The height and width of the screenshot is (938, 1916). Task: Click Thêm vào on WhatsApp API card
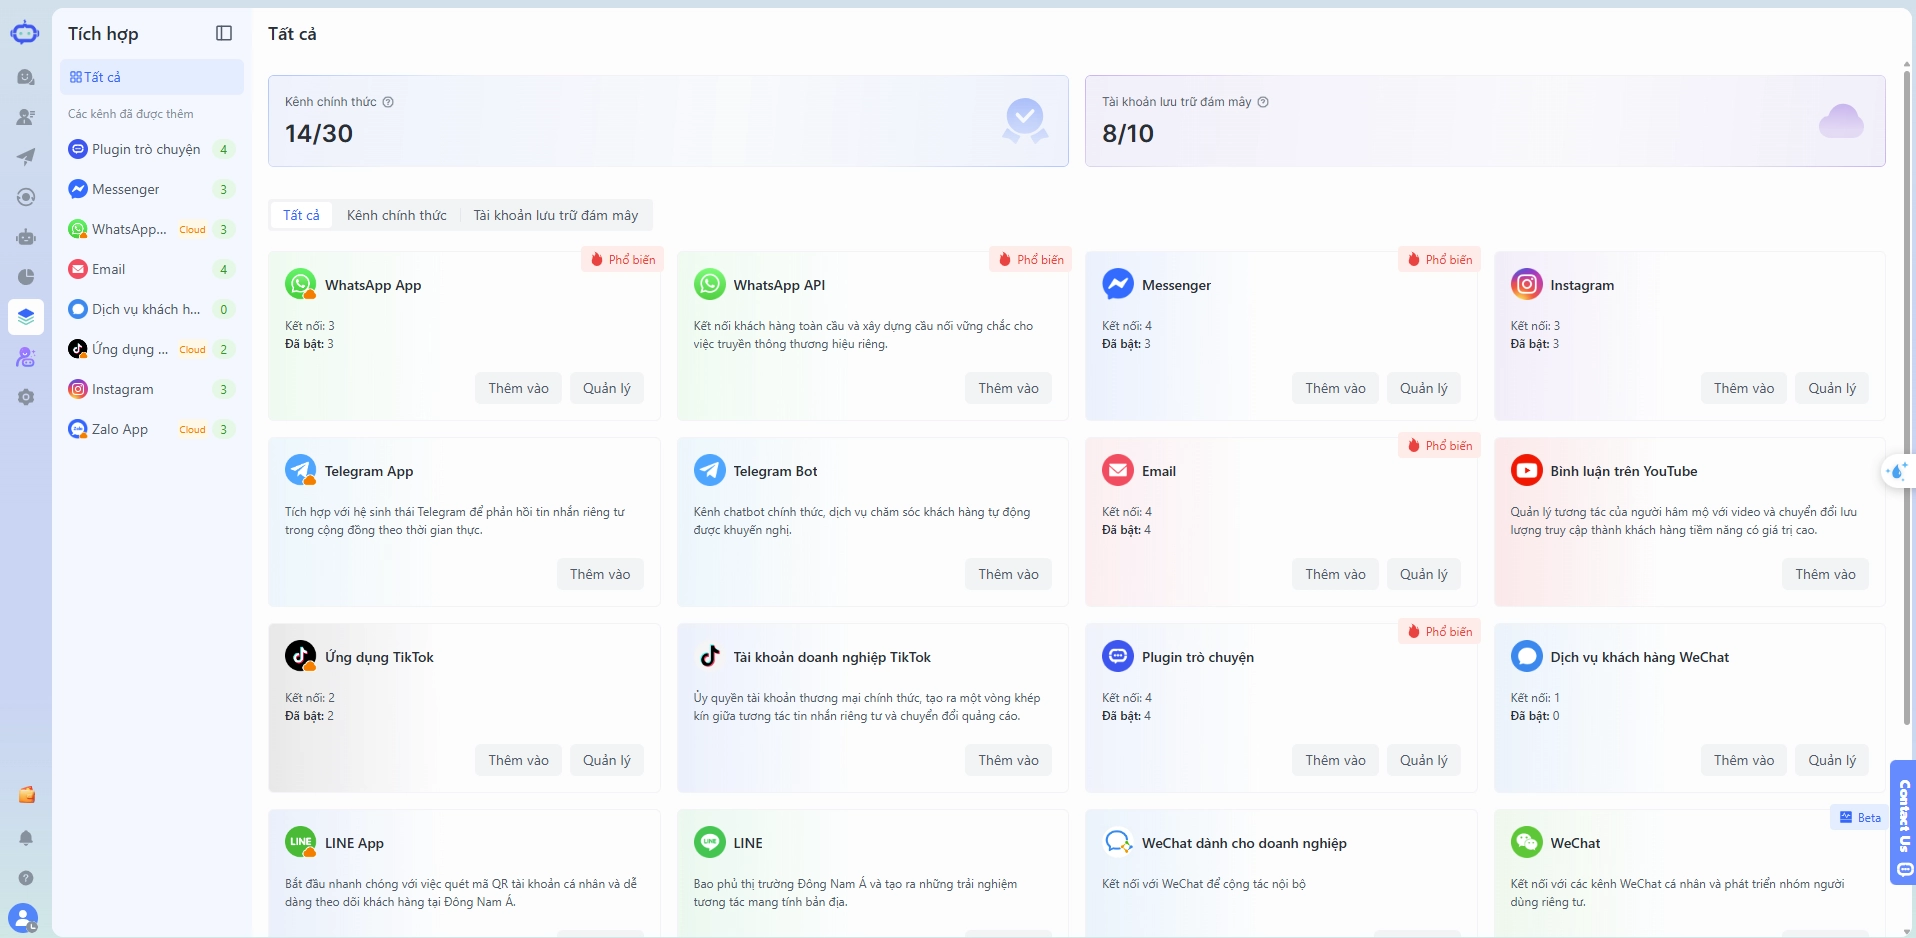coord(1008,388)
